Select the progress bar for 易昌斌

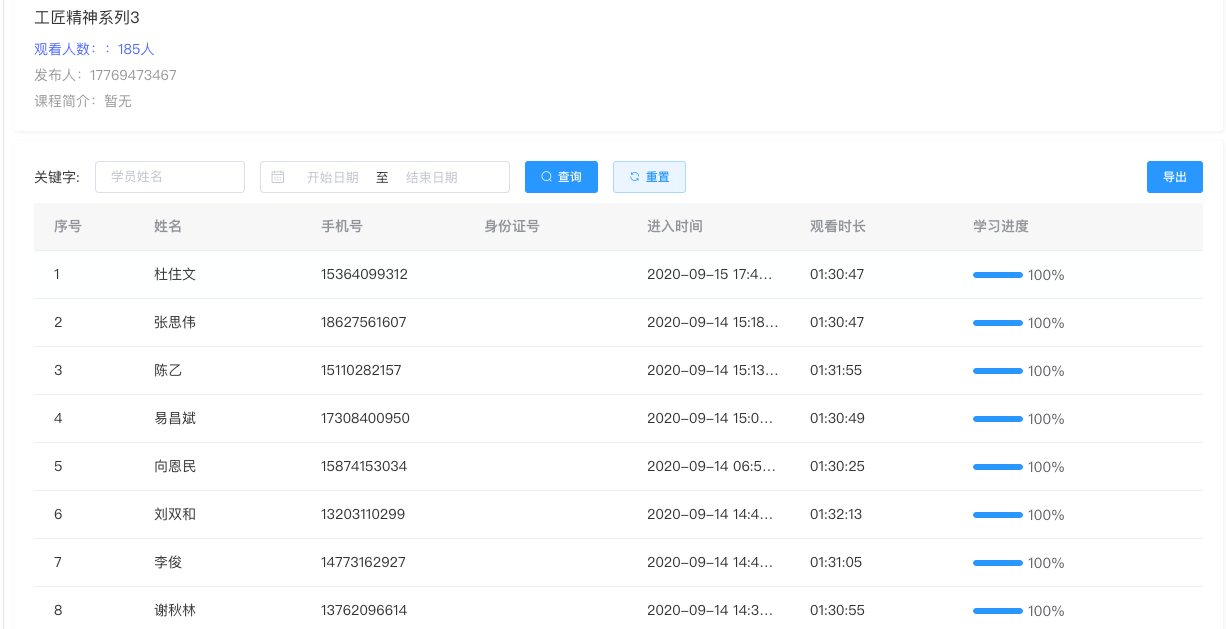[997, 419]
